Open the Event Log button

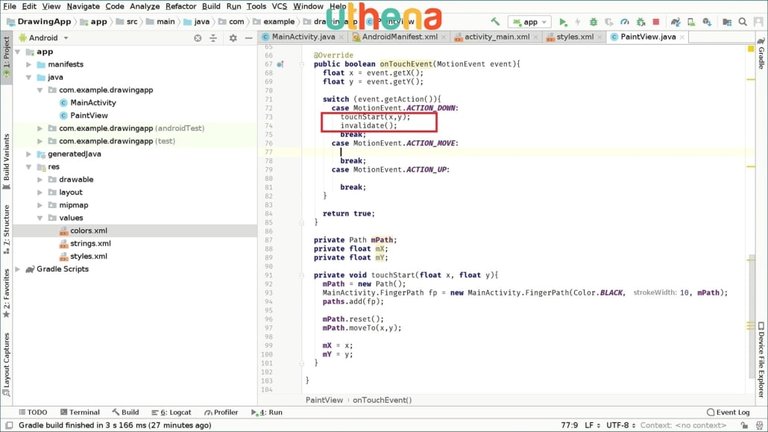[x=726, y=412]
